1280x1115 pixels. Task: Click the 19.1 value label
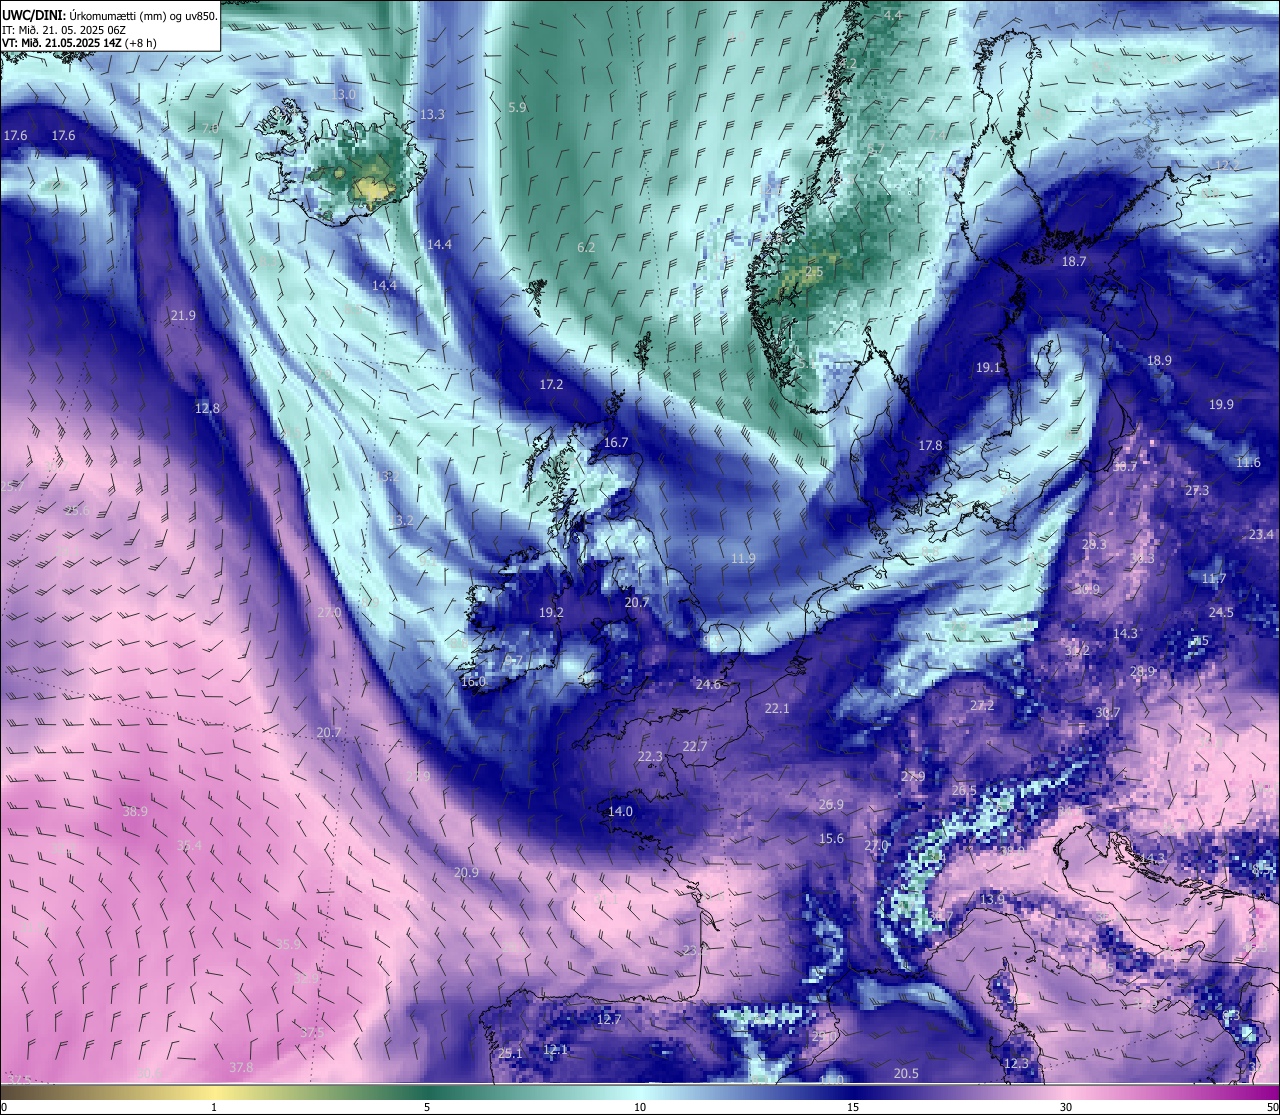pos(988,367)
